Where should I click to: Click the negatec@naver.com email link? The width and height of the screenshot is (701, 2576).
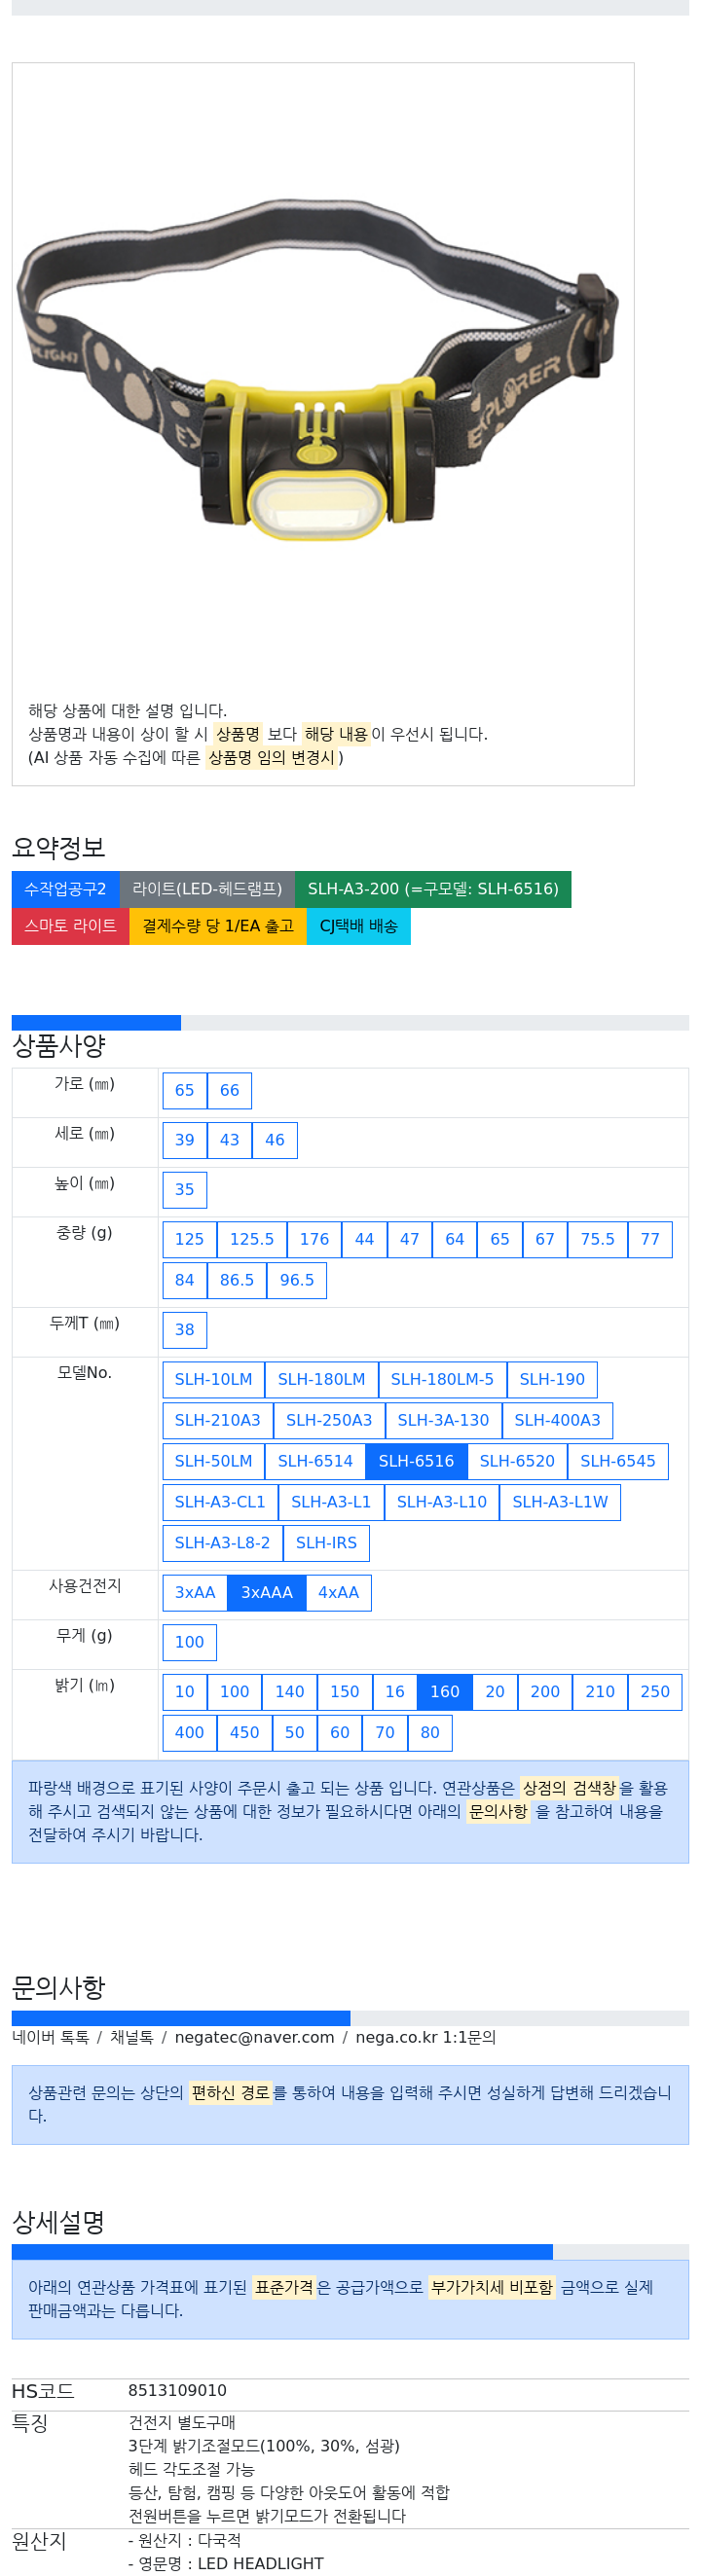pos(254,2037)
